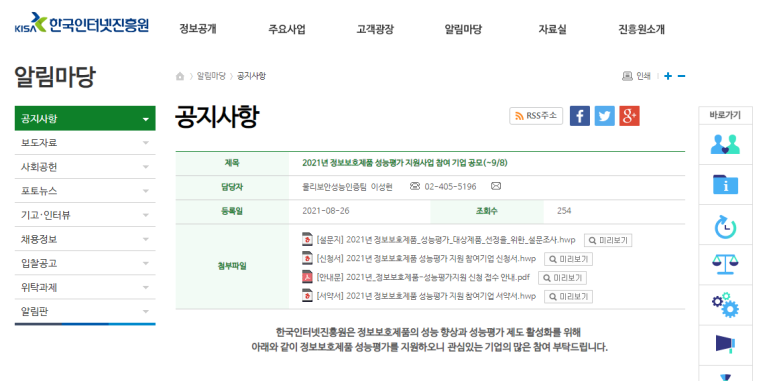Expand the 입찰공고 sidebar arrow

click(x=145, y=263)
